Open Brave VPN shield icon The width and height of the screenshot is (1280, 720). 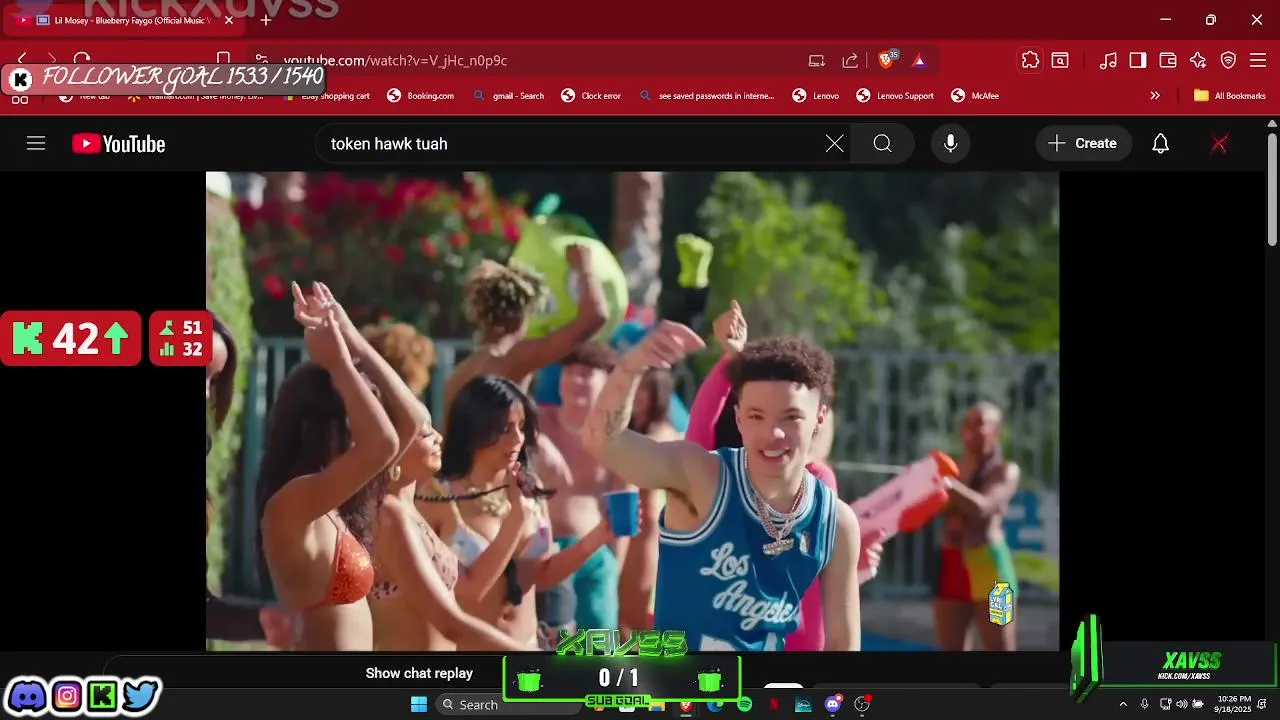click(1228, 60)
